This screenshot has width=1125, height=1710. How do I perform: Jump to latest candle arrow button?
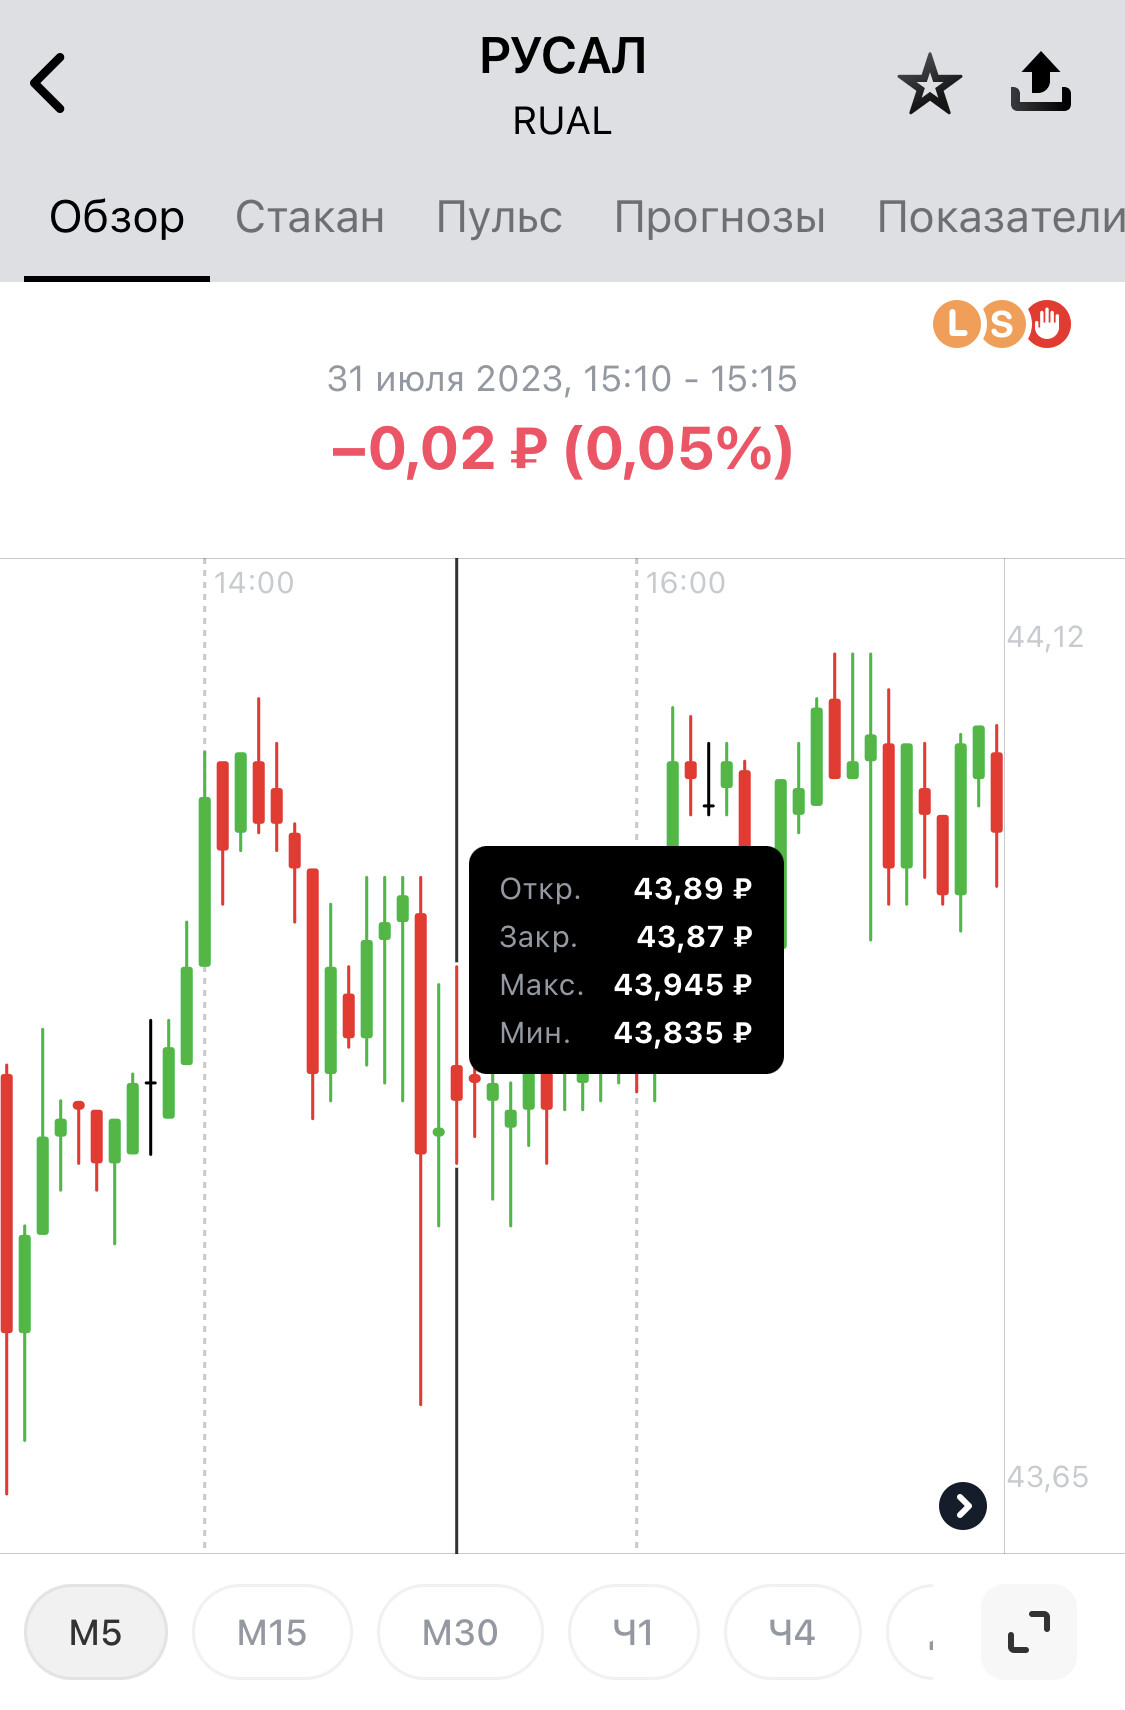[963, 1506]
